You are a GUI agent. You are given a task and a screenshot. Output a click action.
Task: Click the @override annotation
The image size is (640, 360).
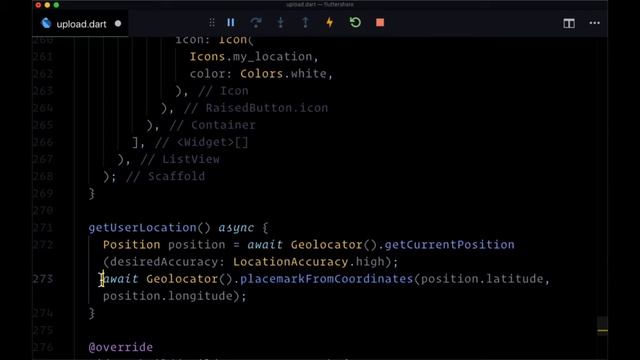click(x=121, y=347)
